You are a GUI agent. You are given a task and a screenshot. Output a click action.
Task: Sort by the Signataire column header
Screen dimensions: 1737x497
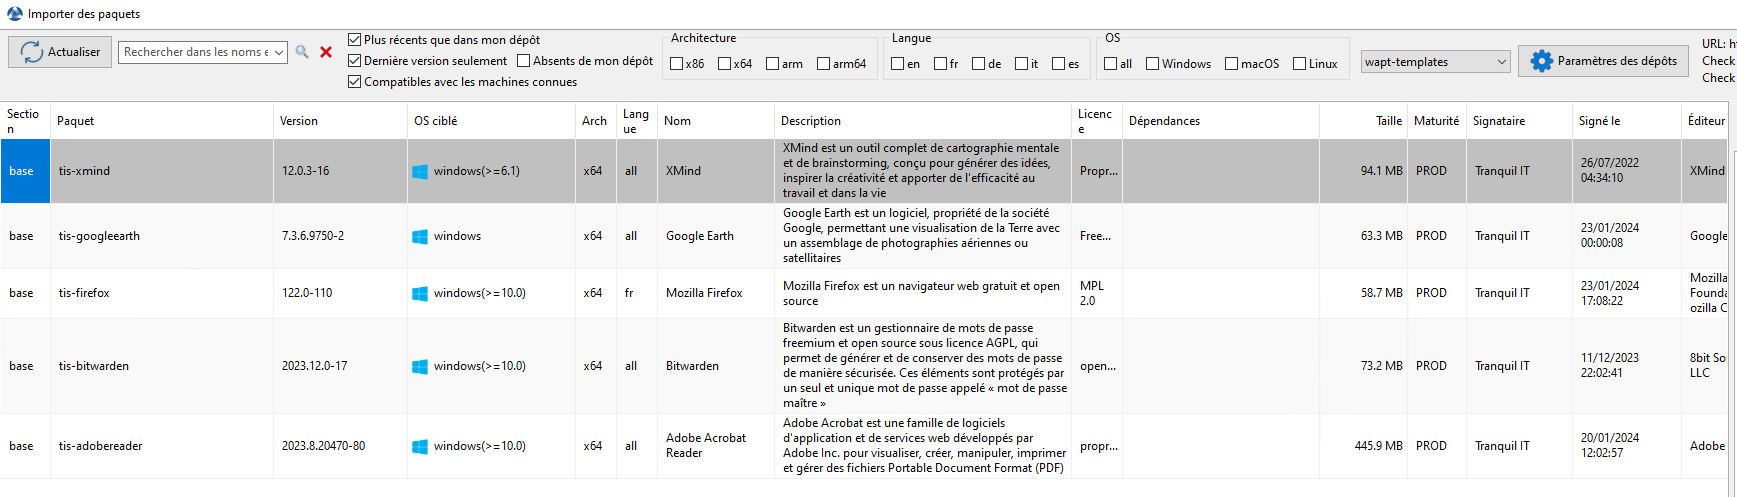[1519, 121]
